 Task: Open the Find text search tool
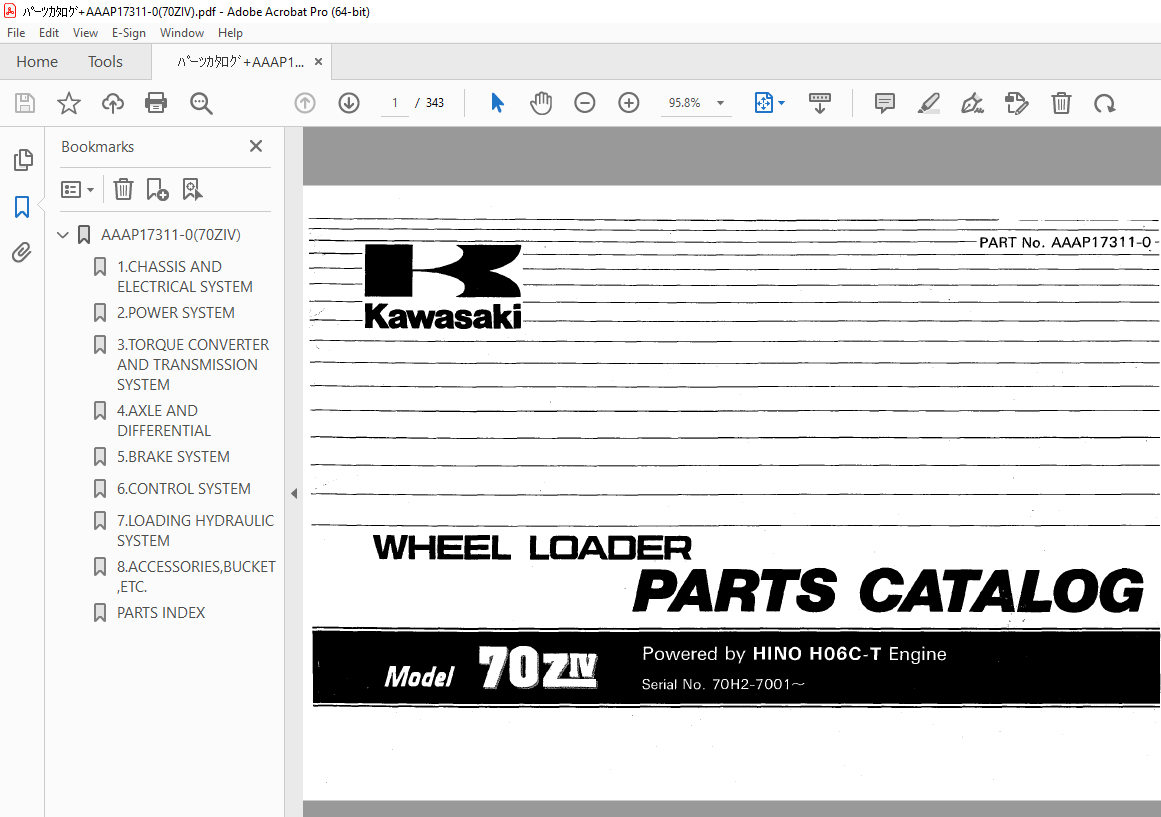point(201,103)
